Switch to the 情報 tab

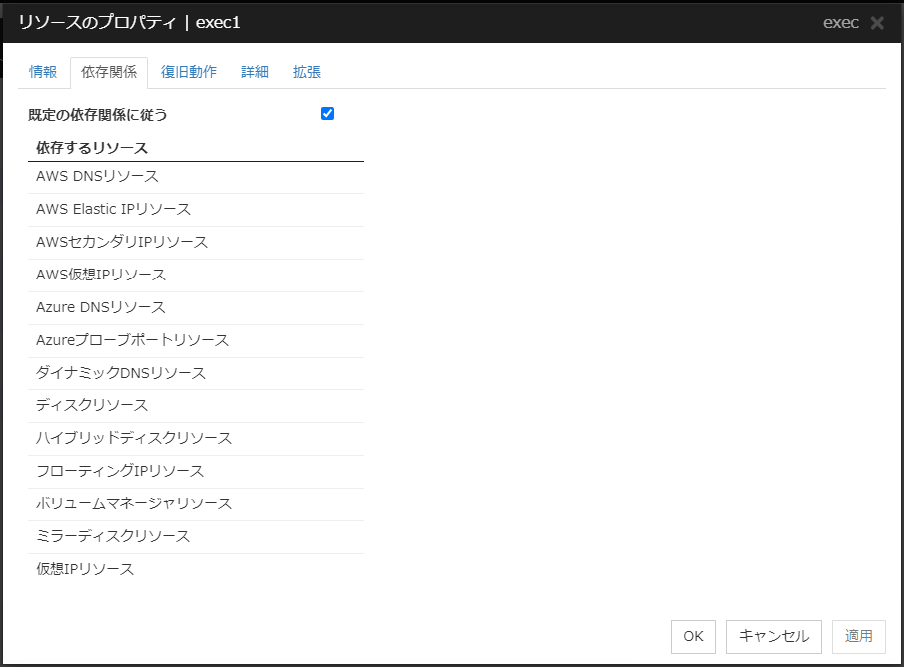coord(43,72)
